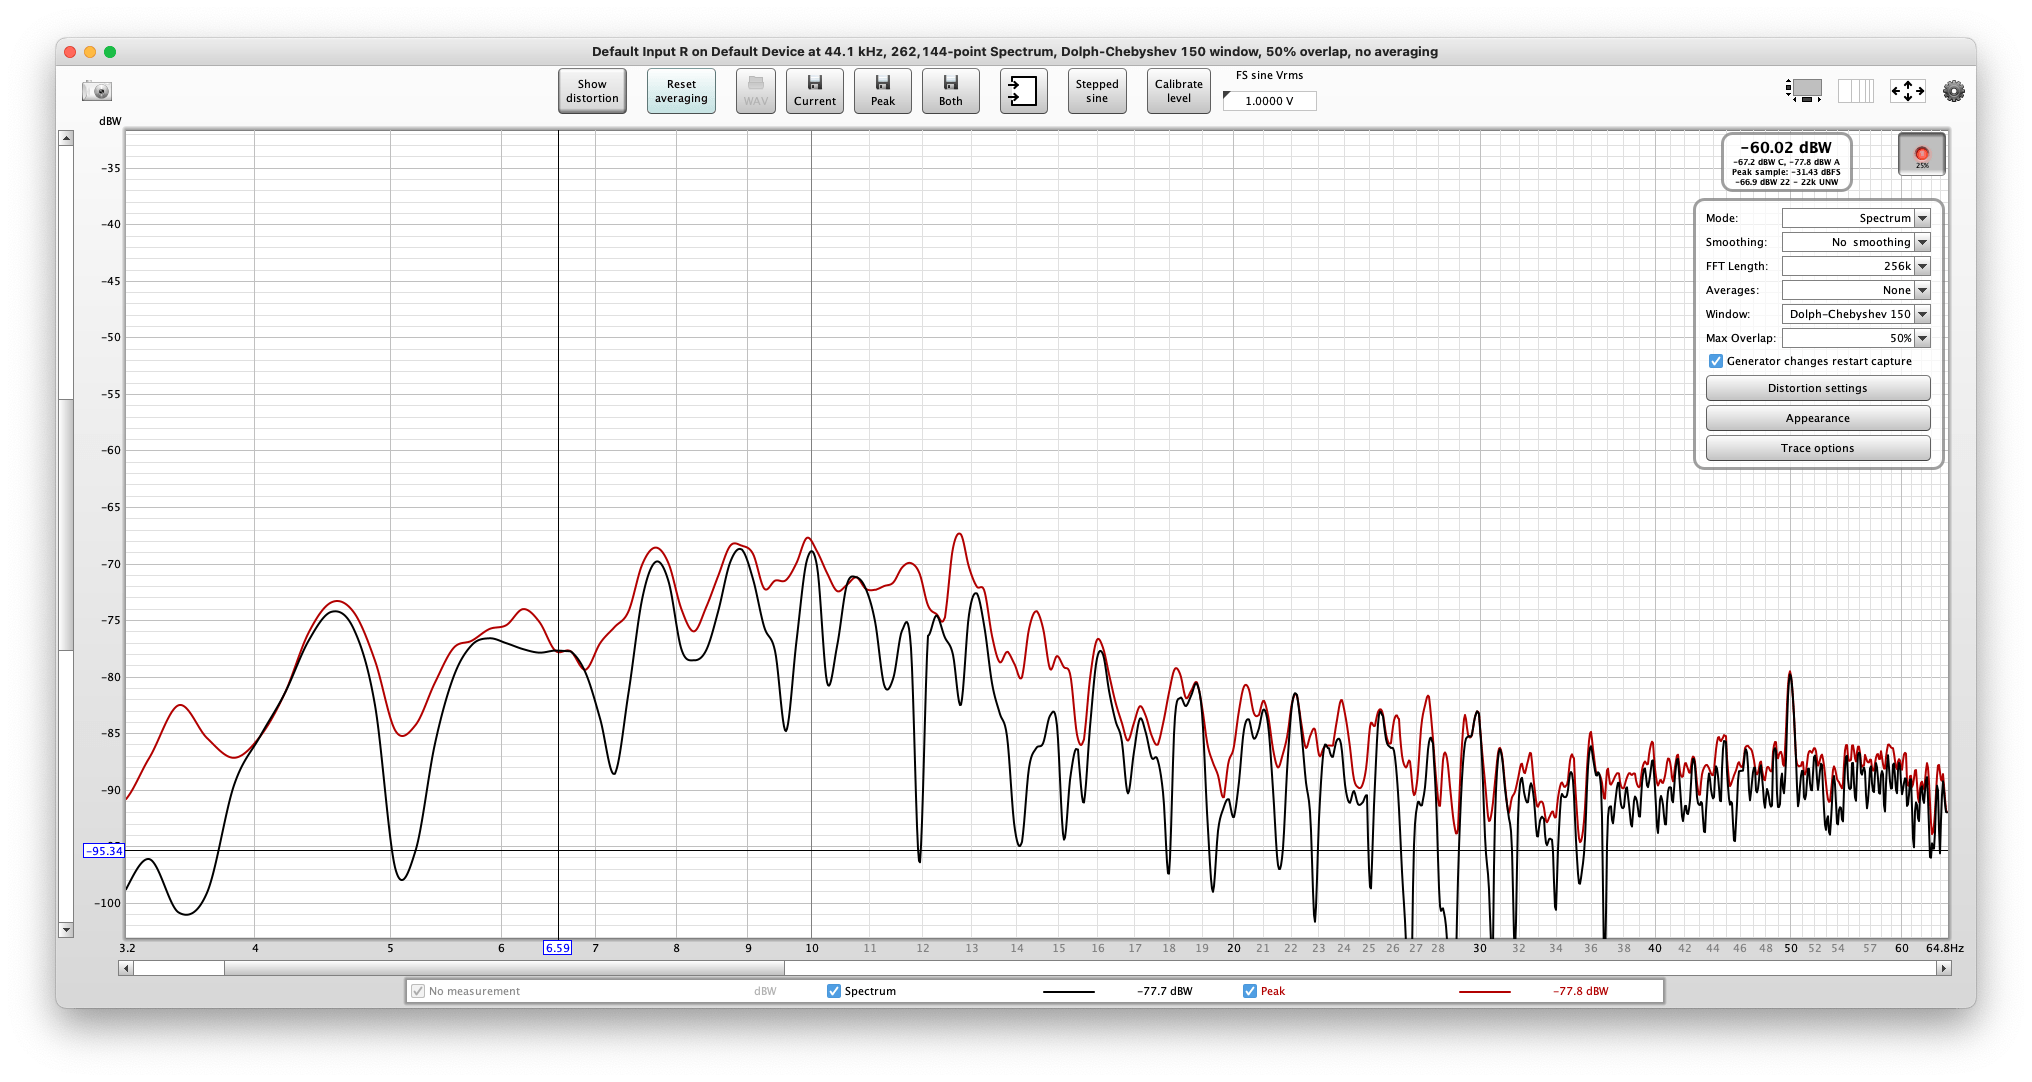Edit the FS sine Vrms field
This screenshot has width=2032, height=1082.
point(1270,101)
